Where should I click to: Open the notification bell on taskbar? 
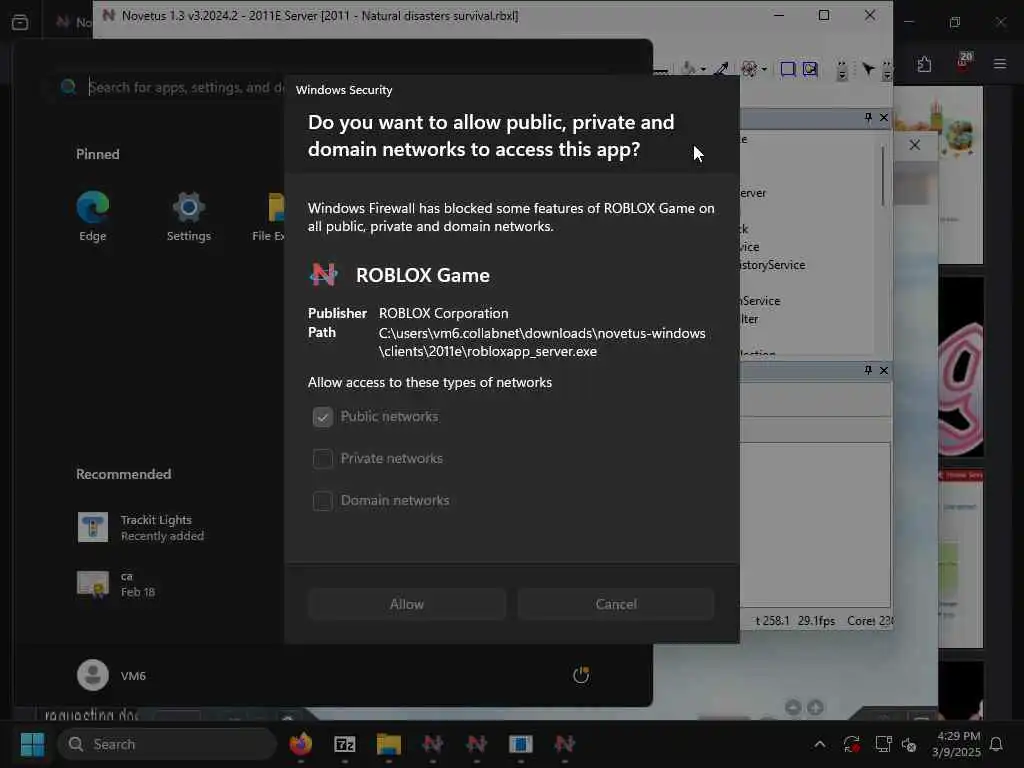[x=997, y=744]
